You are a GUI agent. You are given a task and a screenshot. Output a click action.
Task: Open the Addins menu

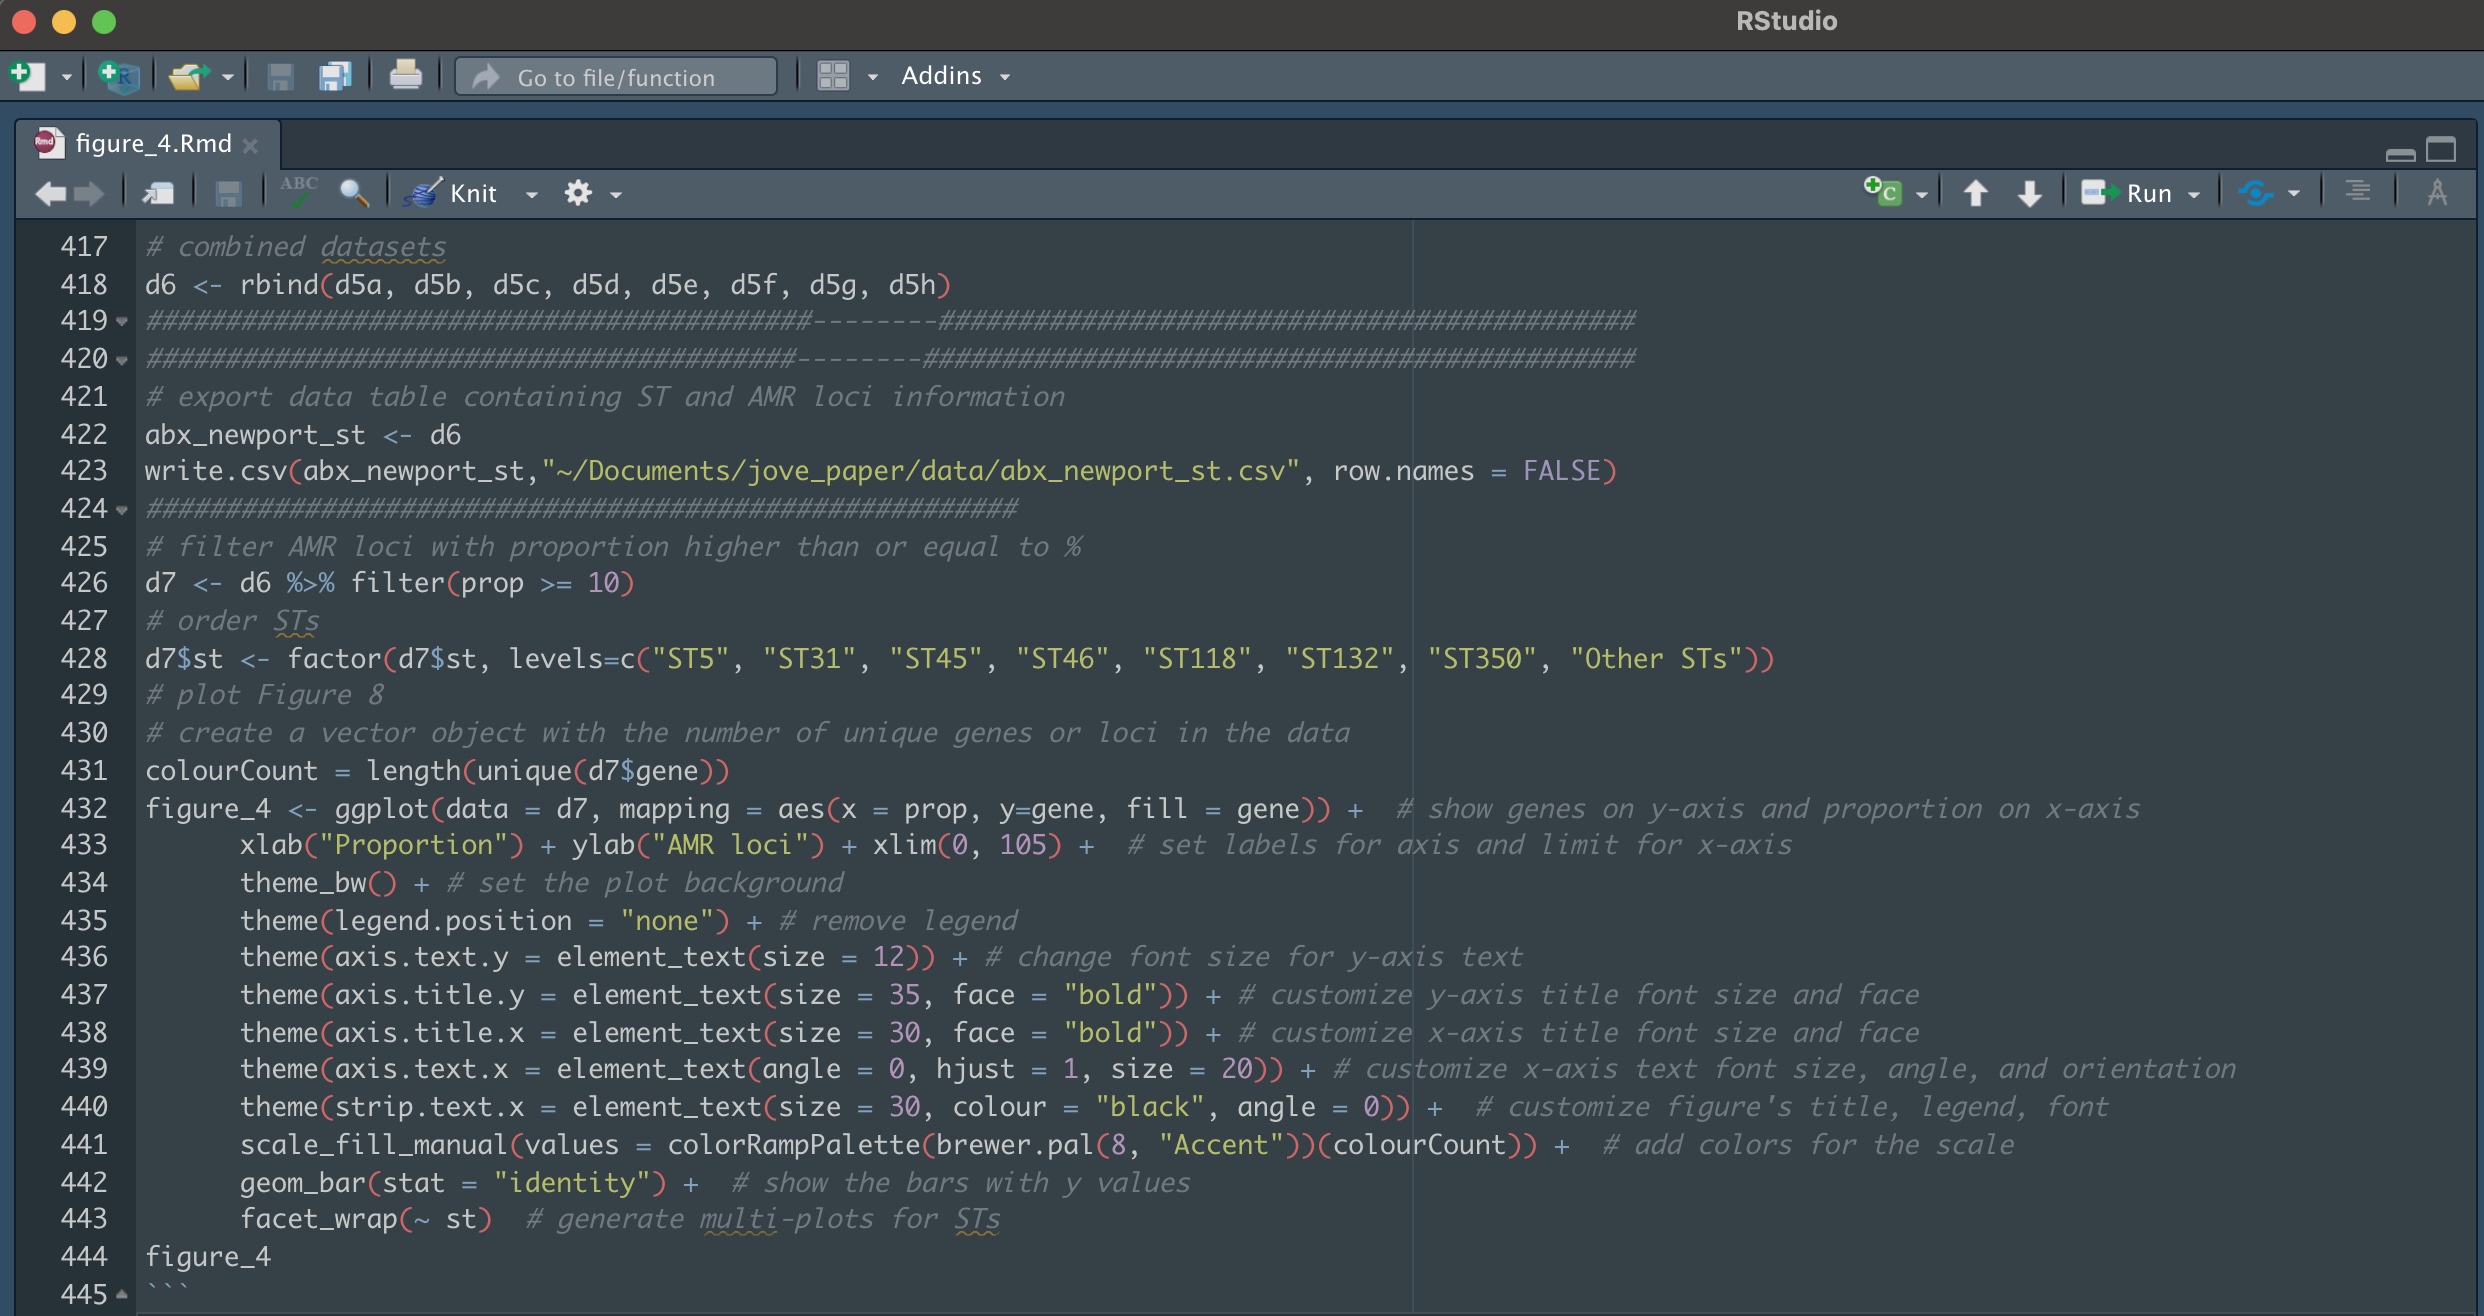[955, 76]
